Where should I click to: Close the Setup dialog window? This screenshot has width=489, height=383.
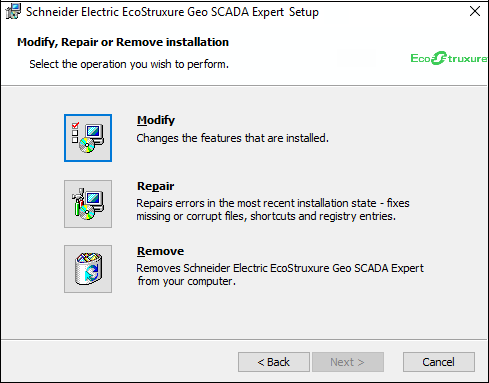[x=475, y=11]
